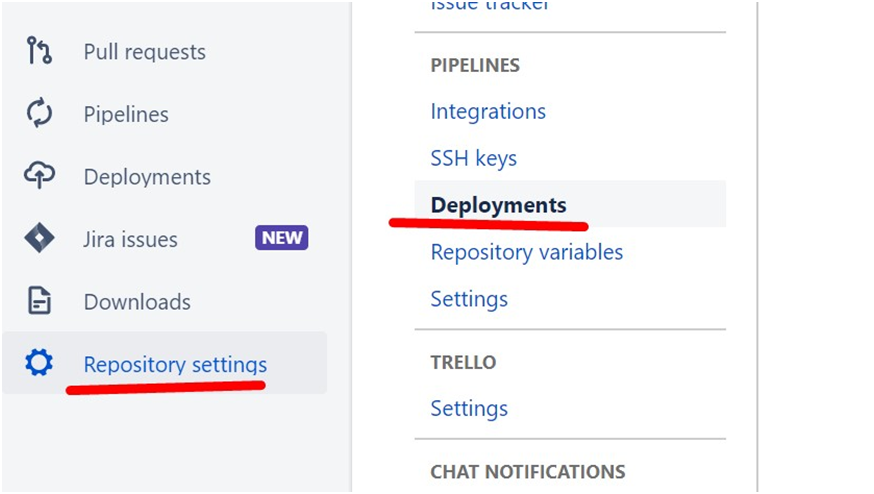
Task: Open Settings under the Pipelines section
Action: click(x=469, y=299)
